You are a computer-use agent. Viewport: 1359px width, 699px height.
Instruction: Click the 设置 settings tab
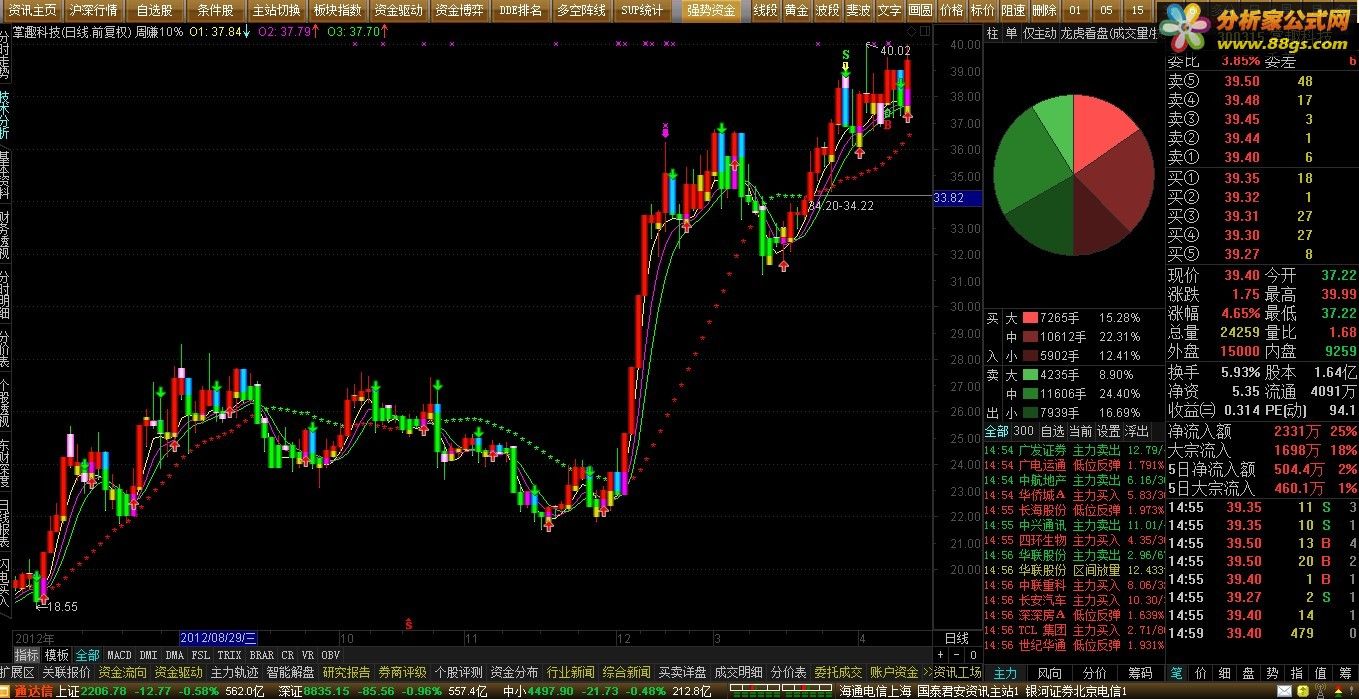[x=1108, y=431]
